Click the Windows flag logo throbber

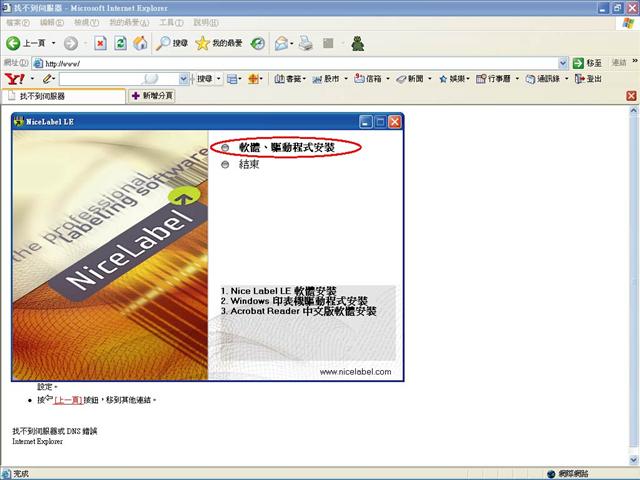coord(628,23)
